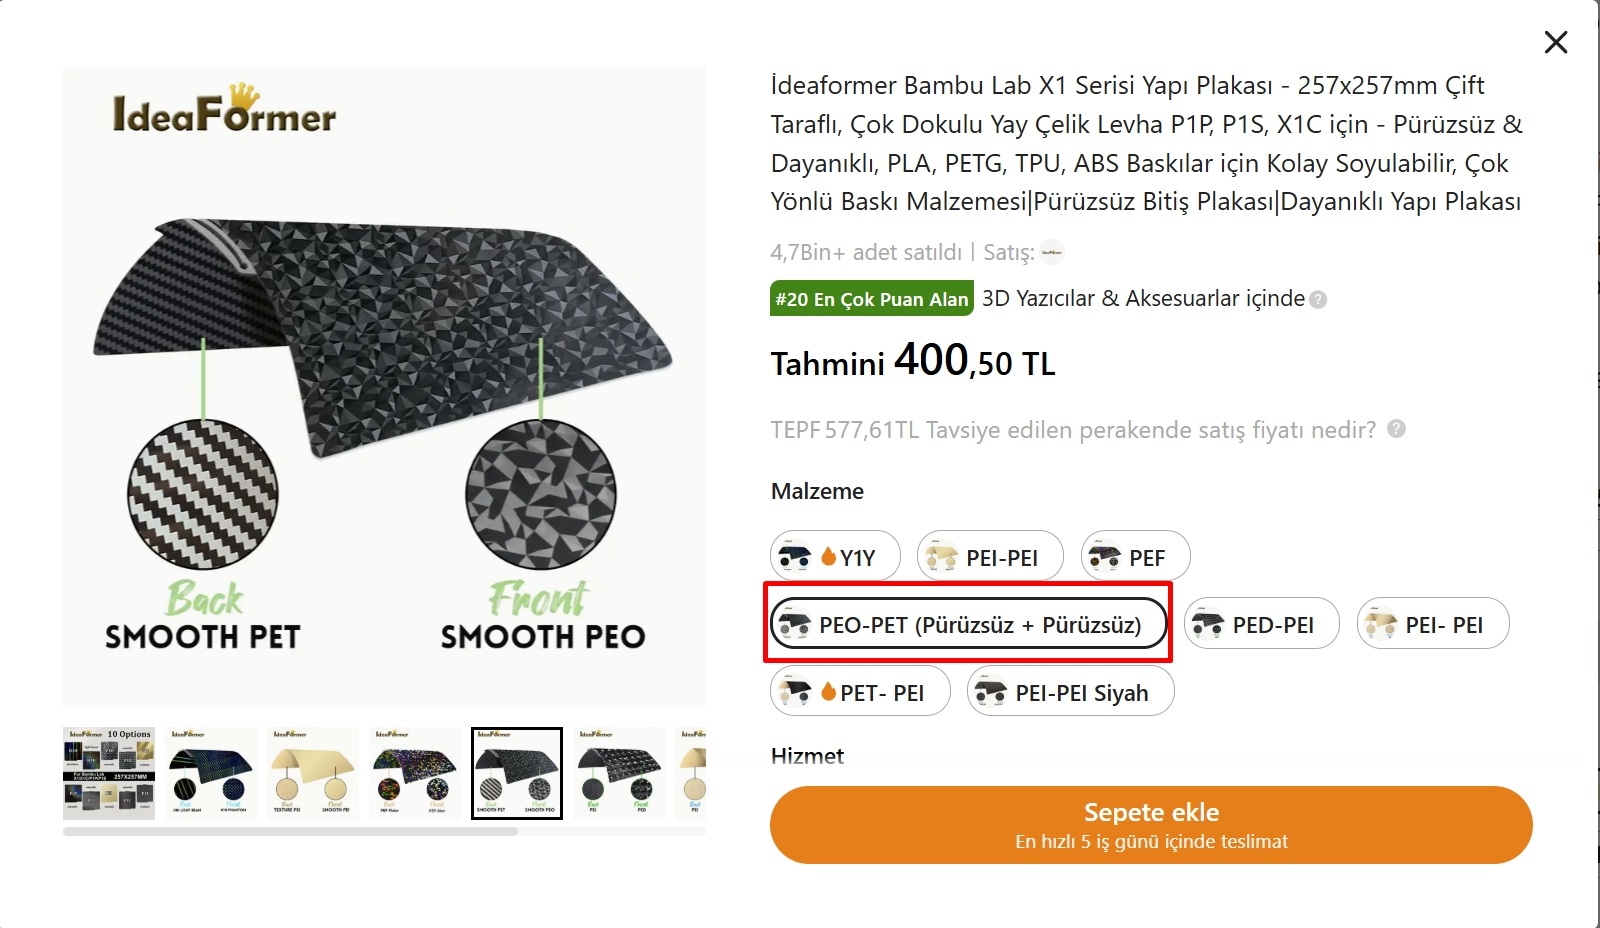Click the seller logo next to Satış
This screenshot has width=1600, height=928.
pos(1051,252)
